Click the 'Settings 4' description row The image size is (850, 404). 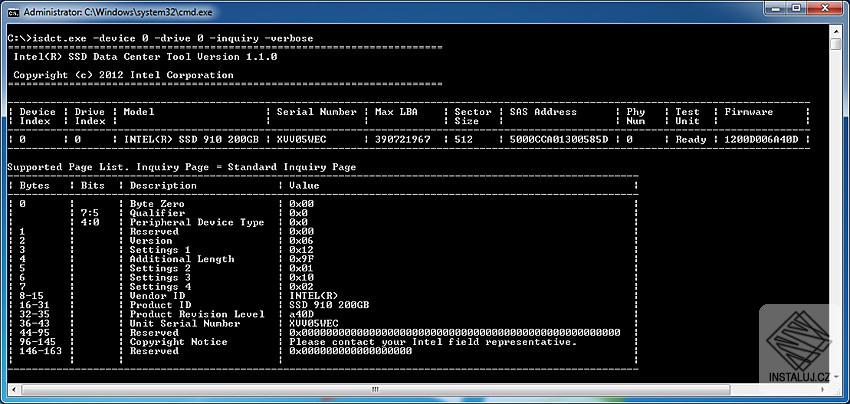click(160, 287)
